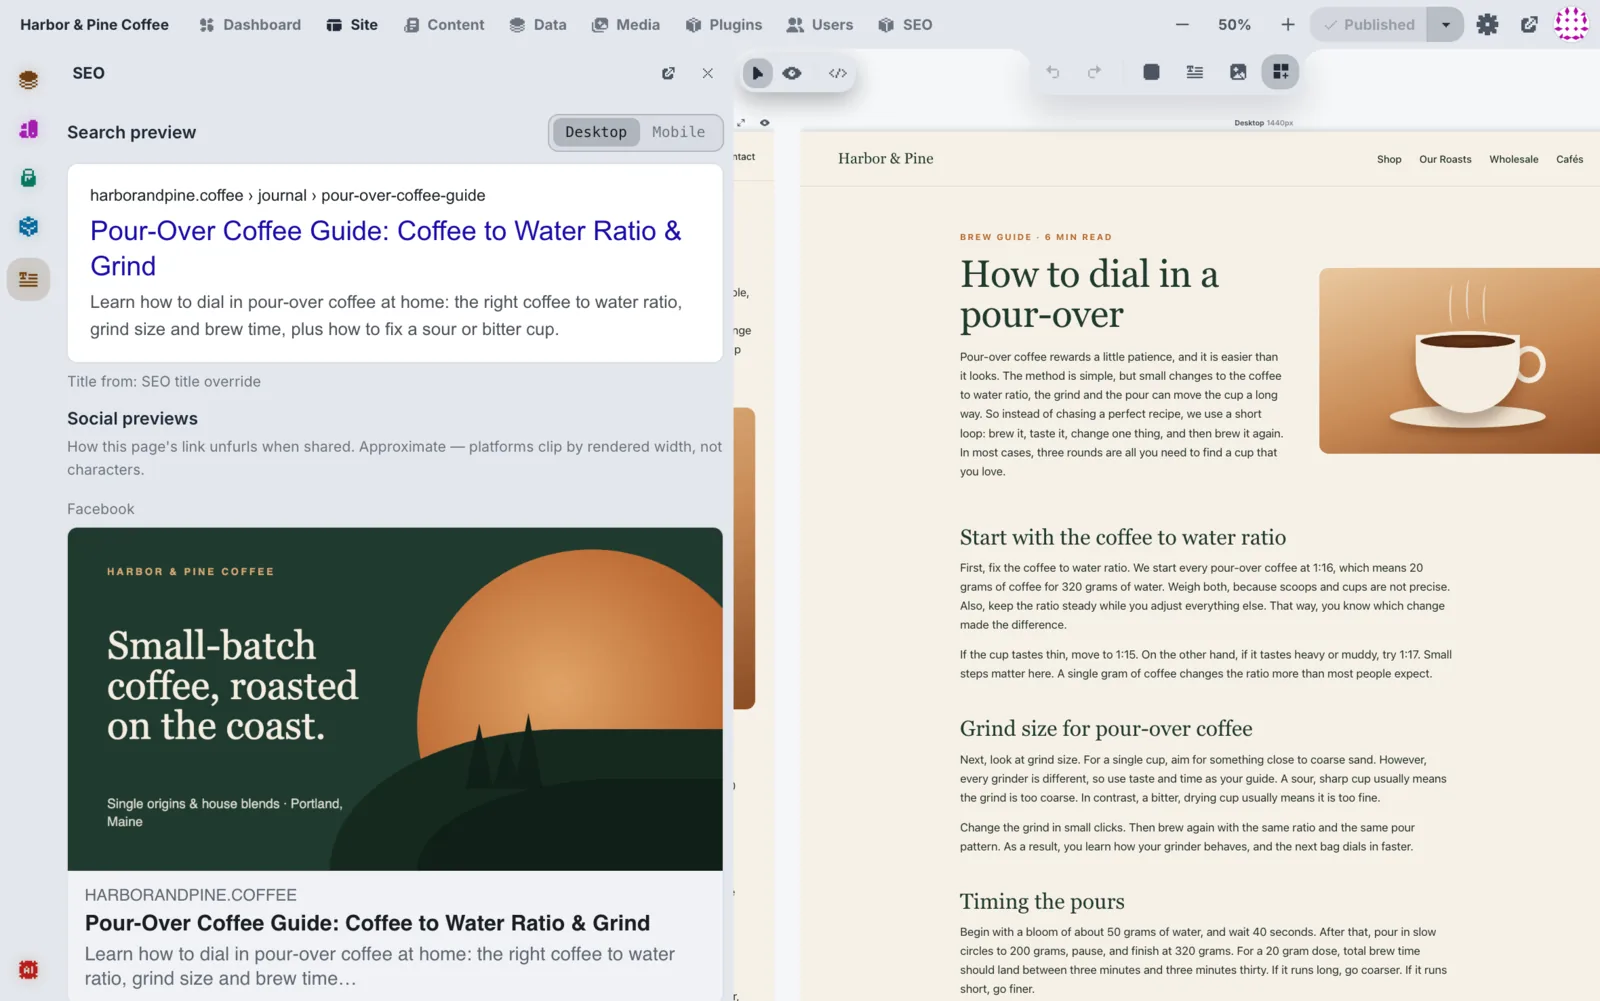Open the Media library tab
The width and height of the screenshot is (1600, 1001).
click(626, 25)
